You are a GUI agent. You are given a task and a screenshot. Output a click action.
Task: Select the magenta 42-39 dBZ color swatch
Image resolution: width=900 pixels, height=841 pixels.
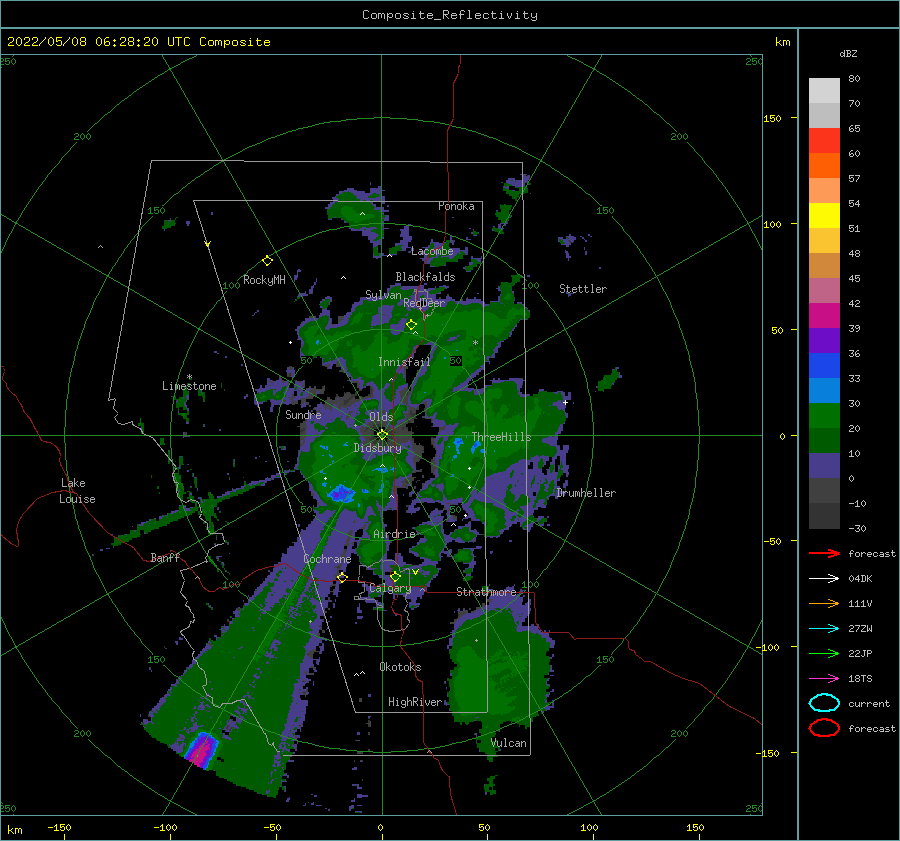tap(824, 316)
